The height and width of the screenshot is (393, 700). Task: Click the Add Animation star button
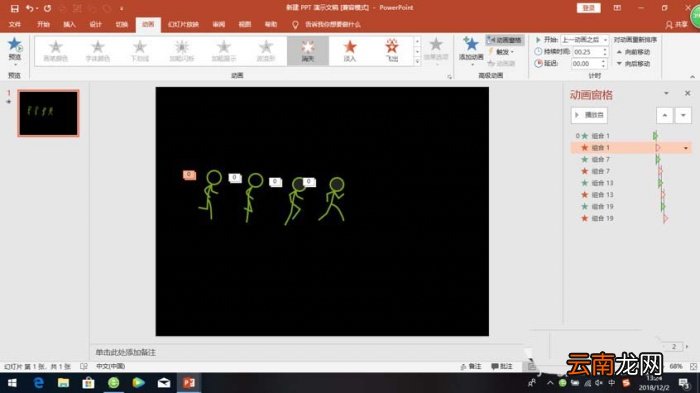coord(471,49)
